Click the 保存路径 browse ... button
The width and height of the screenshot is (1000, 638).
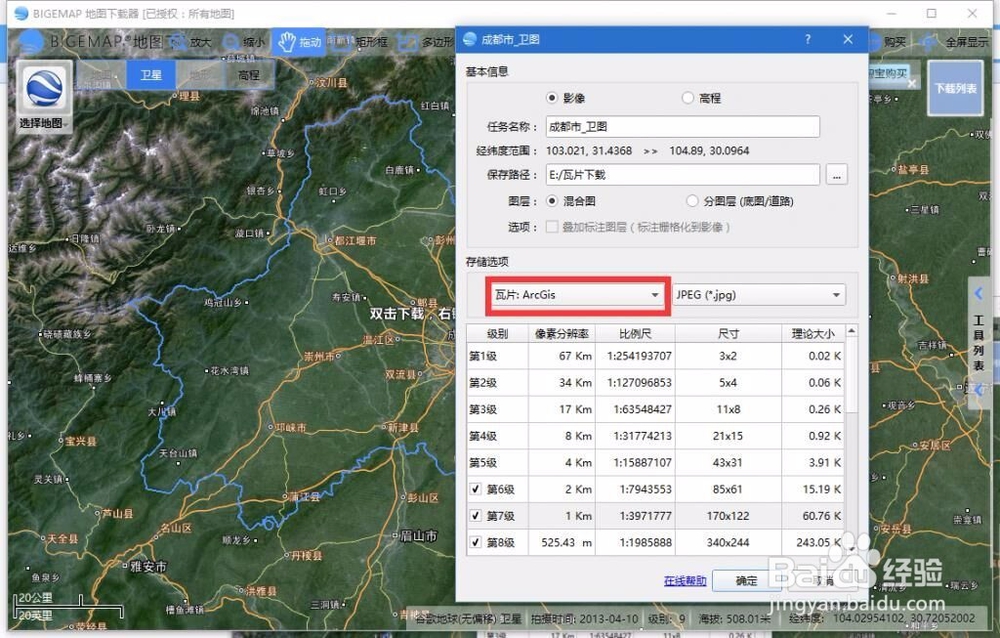point(837,175)
